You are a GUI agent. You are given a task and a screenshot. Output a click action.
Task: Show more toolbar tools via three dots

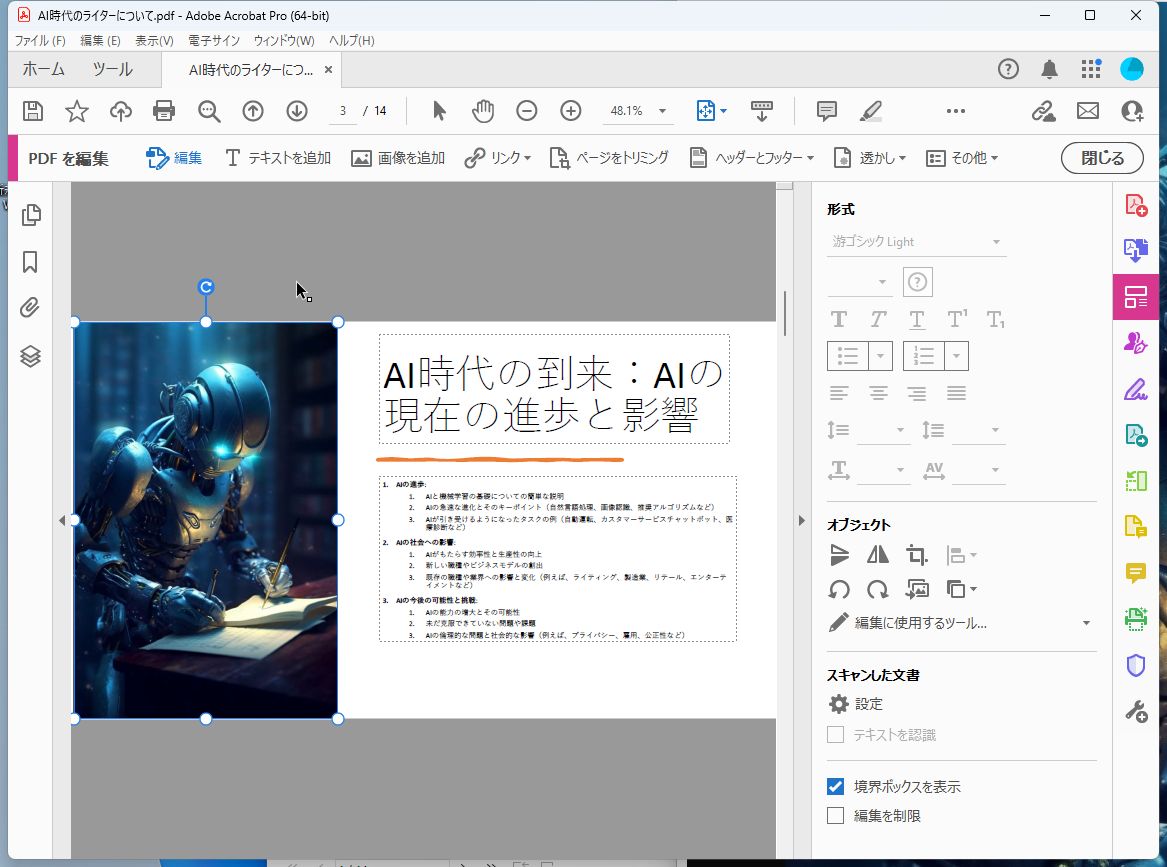(956, 112)
